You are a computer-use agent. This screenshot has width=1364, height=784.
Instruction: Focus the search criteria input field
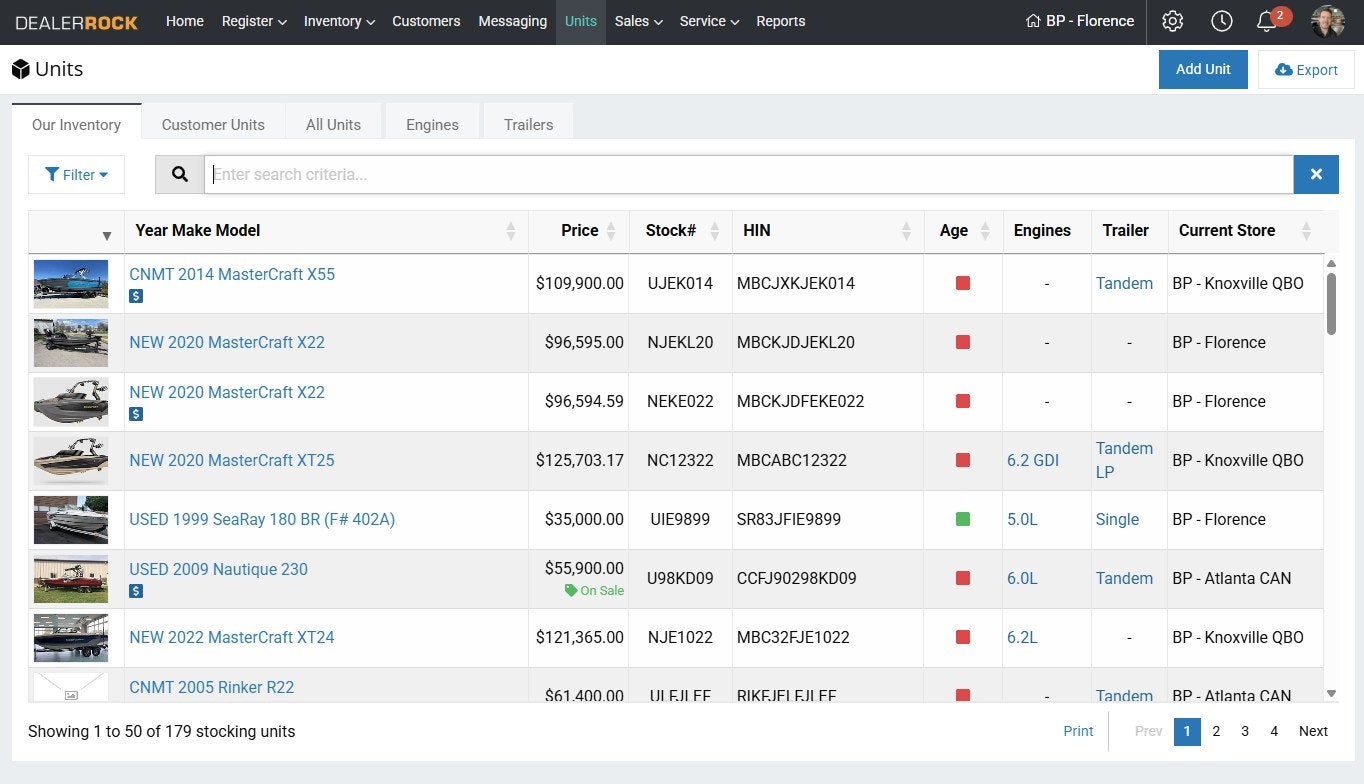pyautogui.click(x=749, y=174)
